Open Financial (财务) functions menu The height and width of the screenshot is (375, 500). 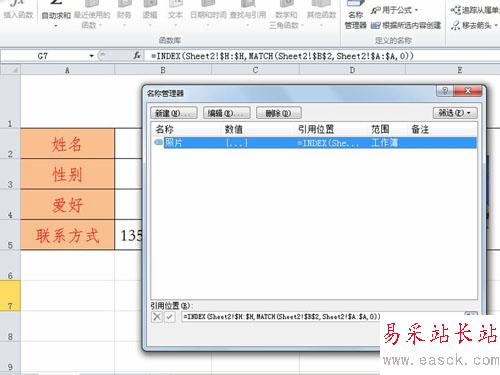coord(124,13)
